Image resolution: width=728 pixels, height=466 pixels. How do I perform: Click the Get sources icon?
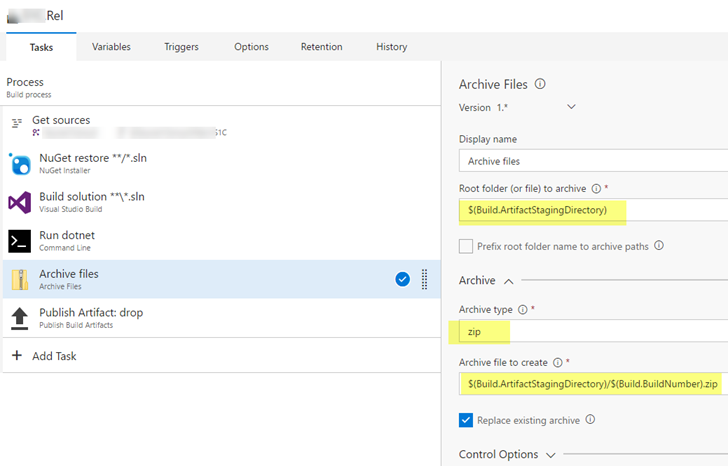[x=16, y=123]
